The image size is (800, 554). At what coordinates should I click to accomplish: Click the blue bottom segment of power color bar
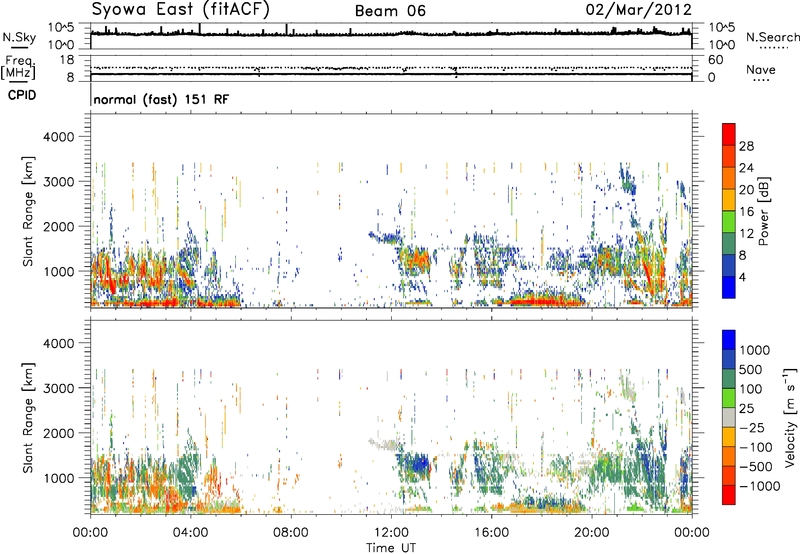coord(729,287)
